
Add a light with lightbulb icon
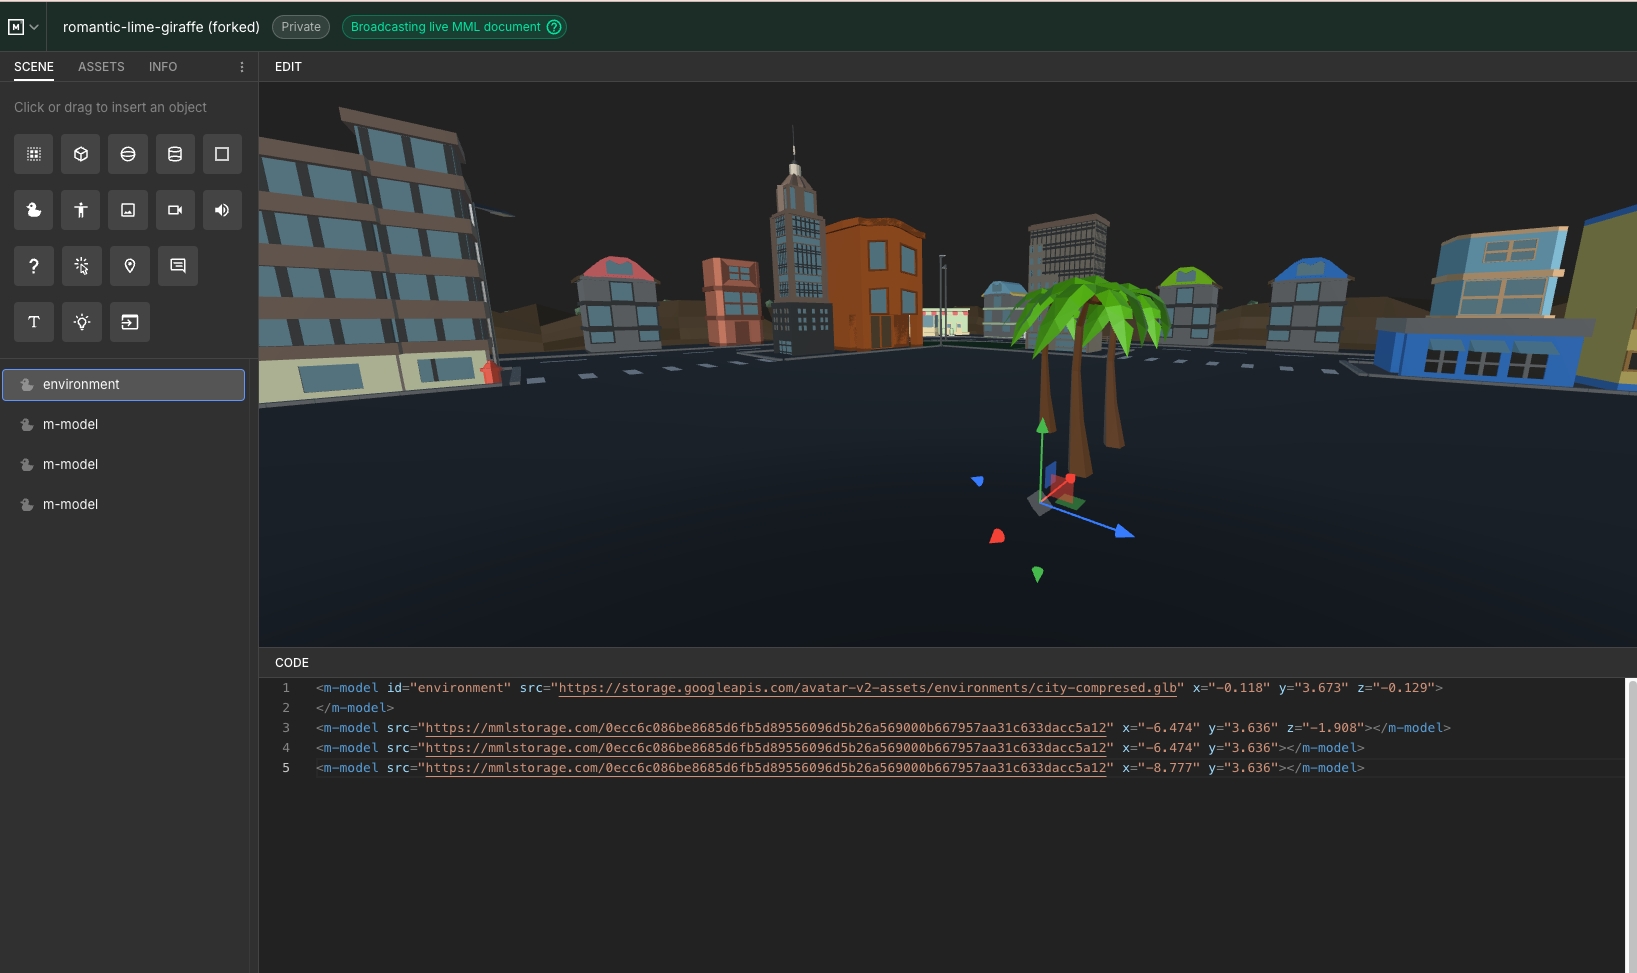pyautogui.click(x=81, y=322)
